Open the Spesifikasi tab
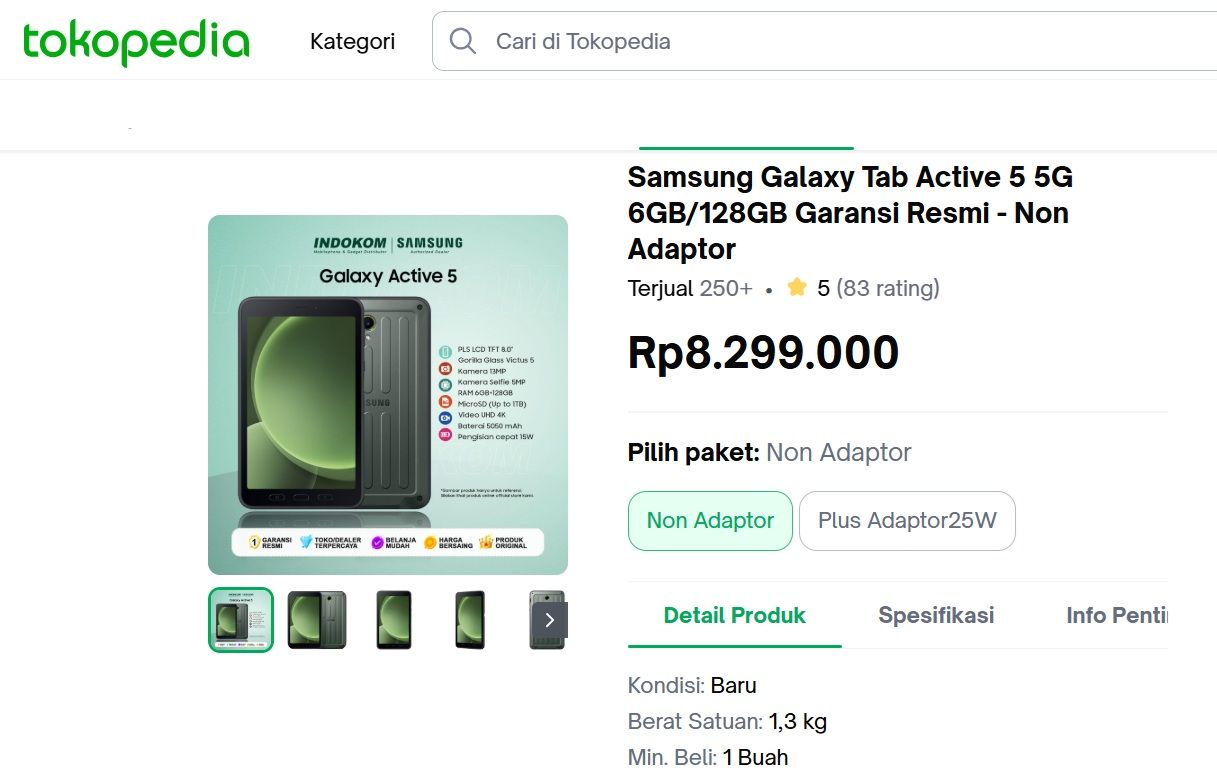The height and width of the screenshot is (778, 1217). pyautogui.click(x=936, y=615)
